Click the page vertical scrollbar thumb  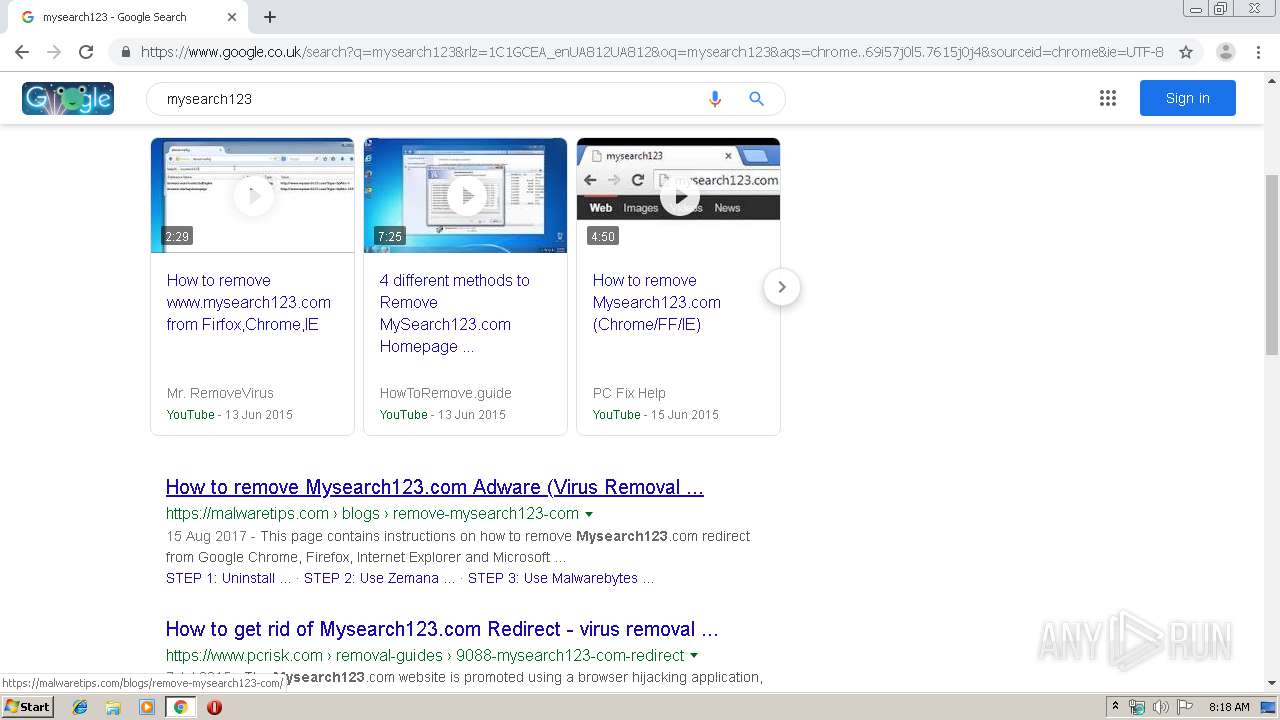pos(1272,265)
